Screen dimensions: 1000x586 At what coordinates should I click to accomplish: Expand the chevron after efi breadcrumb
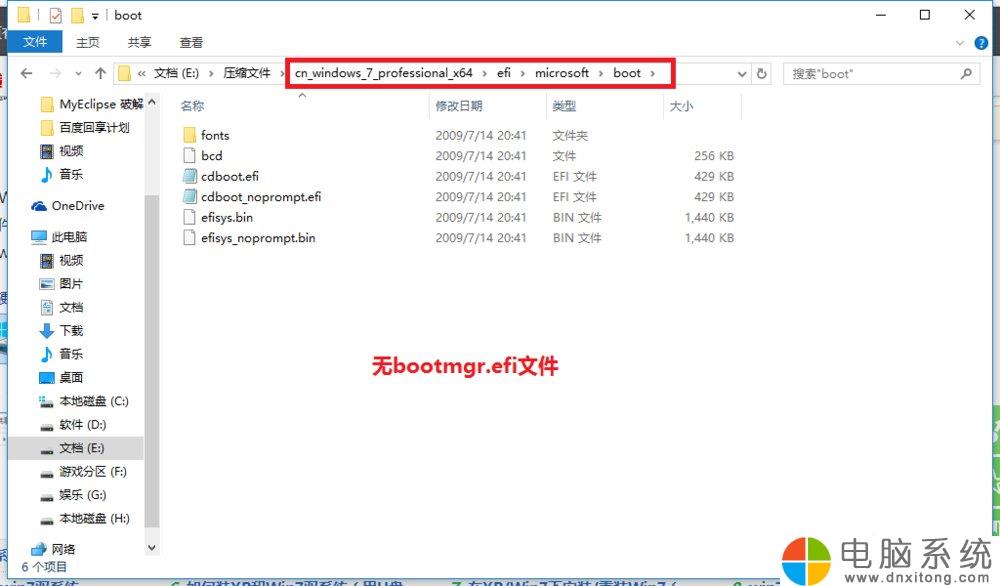(523, 74)
